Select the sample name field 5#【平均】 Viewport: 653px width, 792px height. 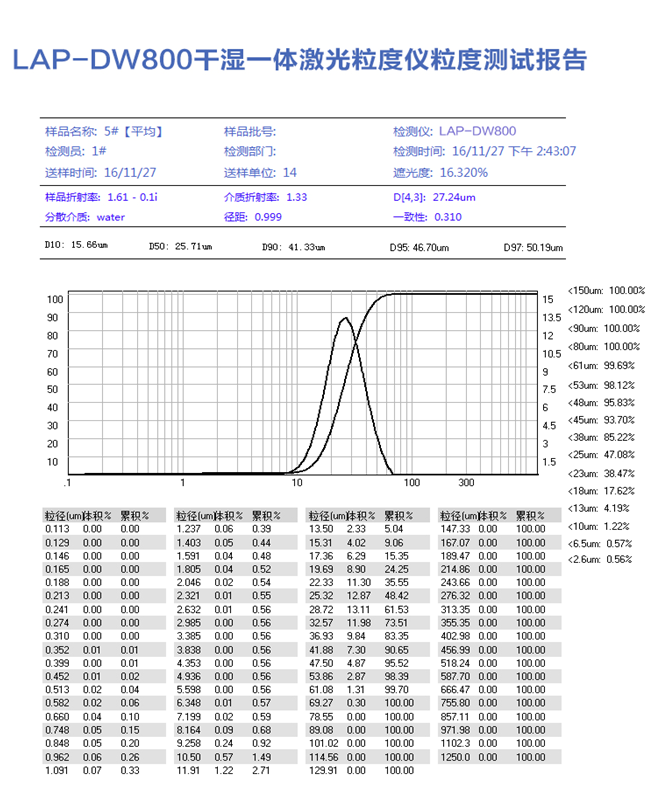134,131
